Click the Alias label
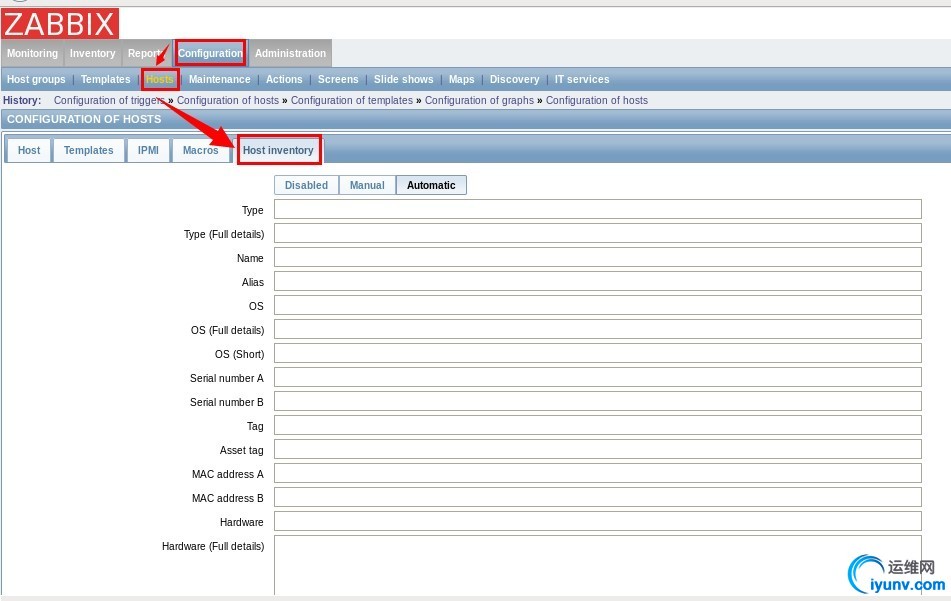Viewport: 951px width, 601px height. 252,283
